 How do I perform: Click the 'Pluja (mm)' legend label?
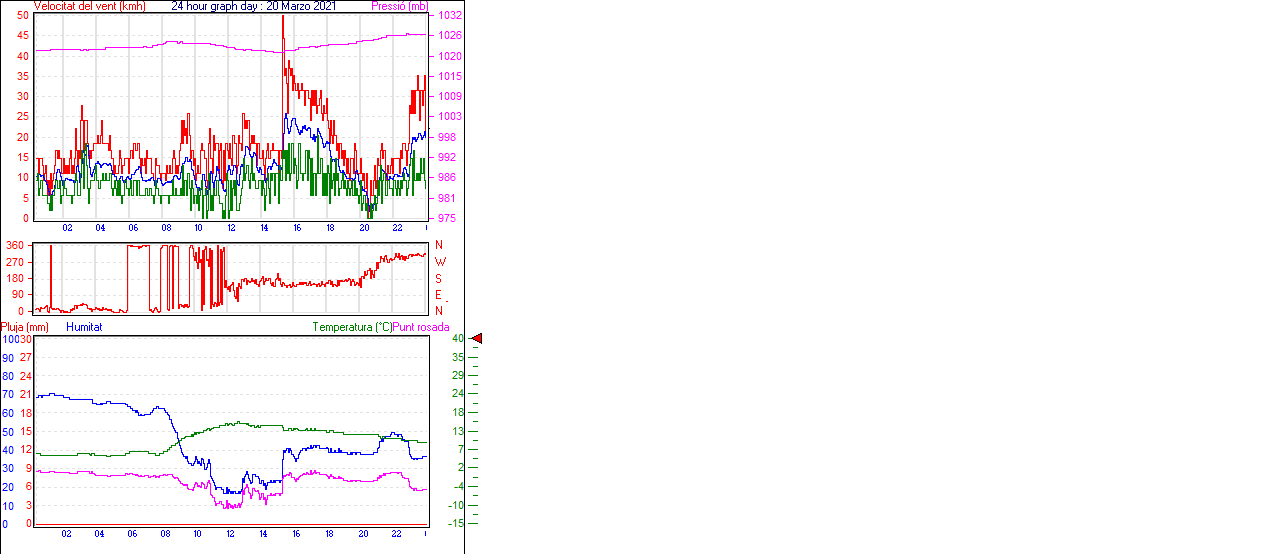click(x=25, y=327)
